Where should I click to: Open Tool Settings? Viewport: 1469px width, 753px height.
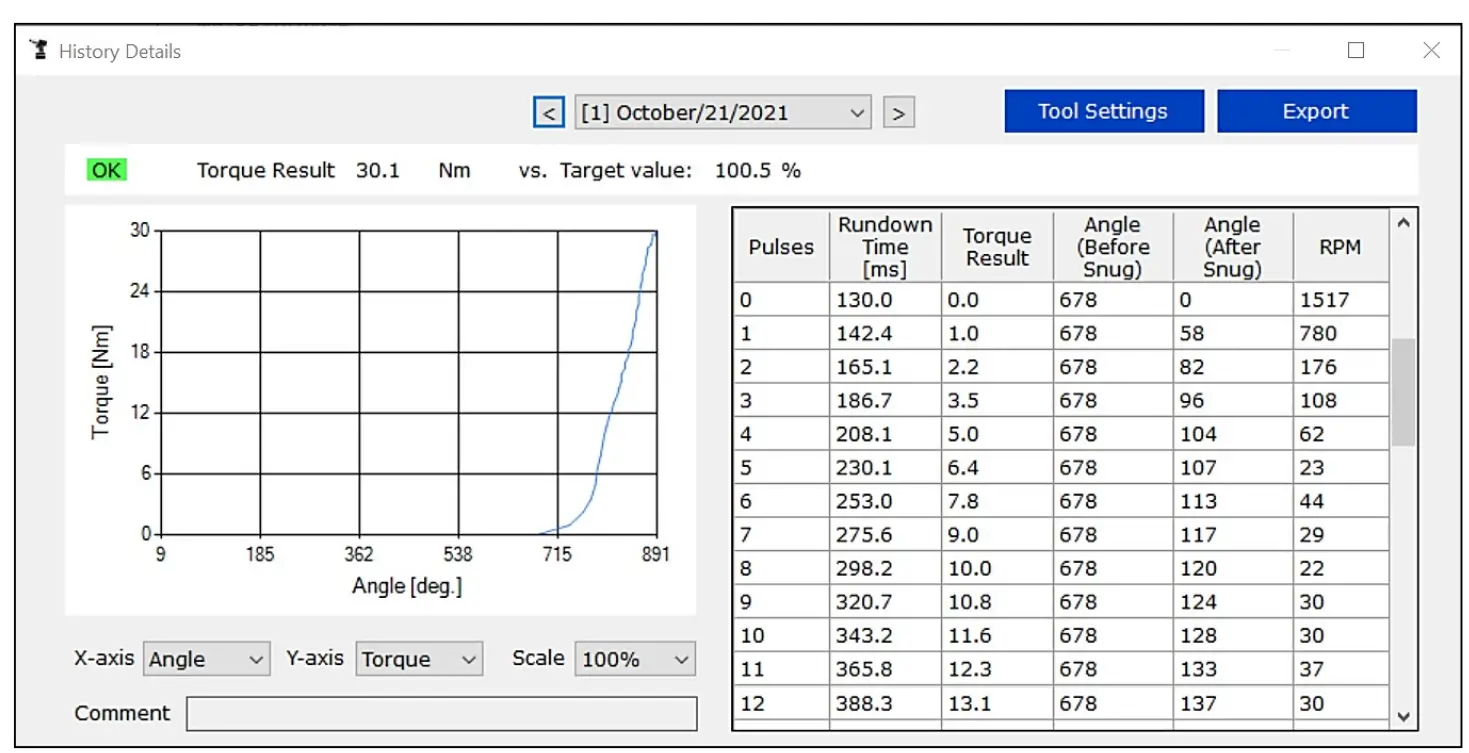[1104, 111]
